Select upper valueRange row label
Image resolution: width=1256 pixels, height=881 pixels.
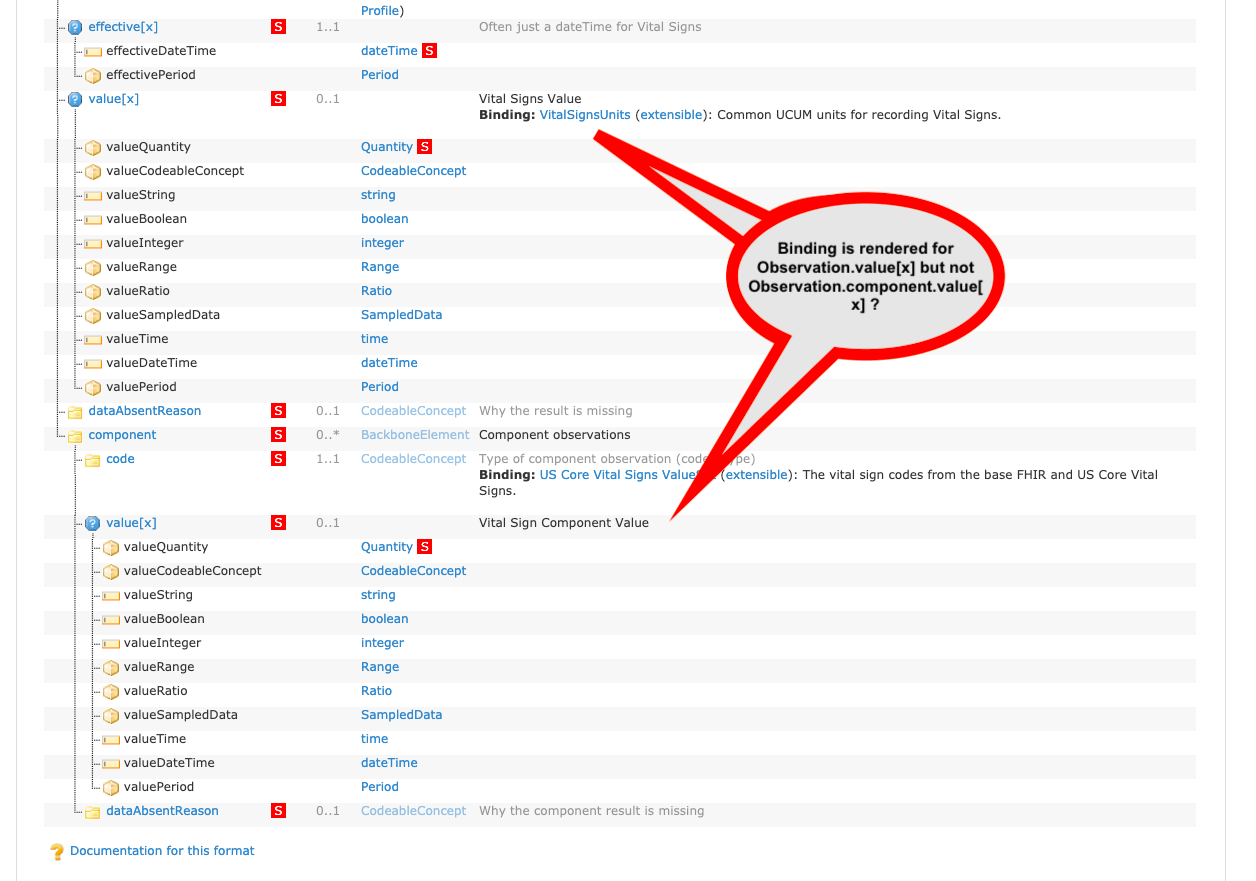pyautogui.click(x=142, y=267)
